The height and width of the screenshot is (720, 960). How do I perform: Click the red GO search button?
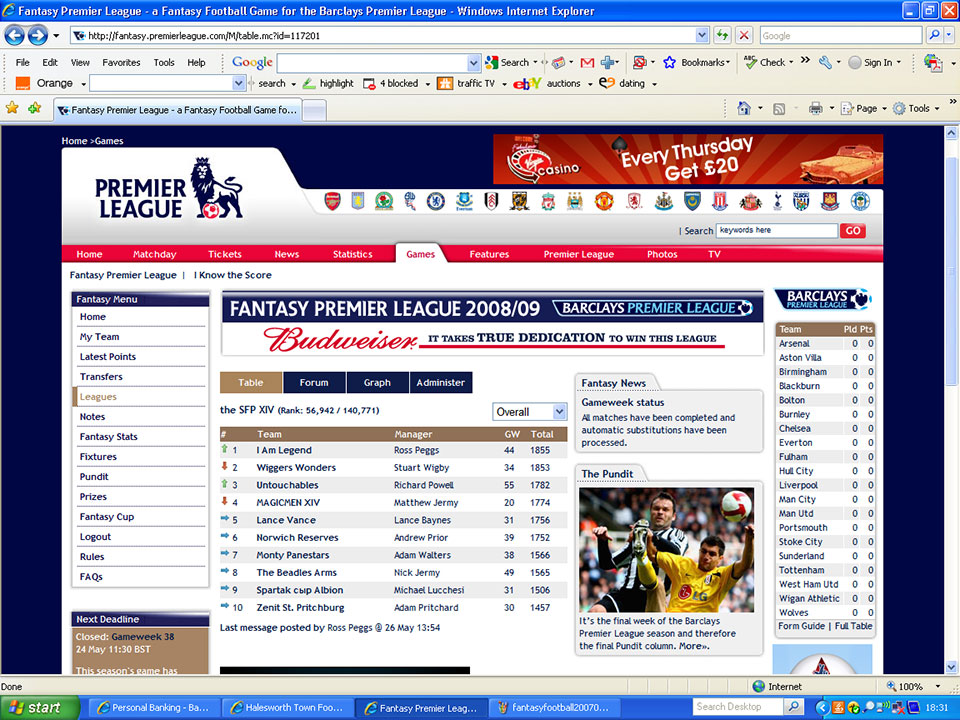click(852, 230)
